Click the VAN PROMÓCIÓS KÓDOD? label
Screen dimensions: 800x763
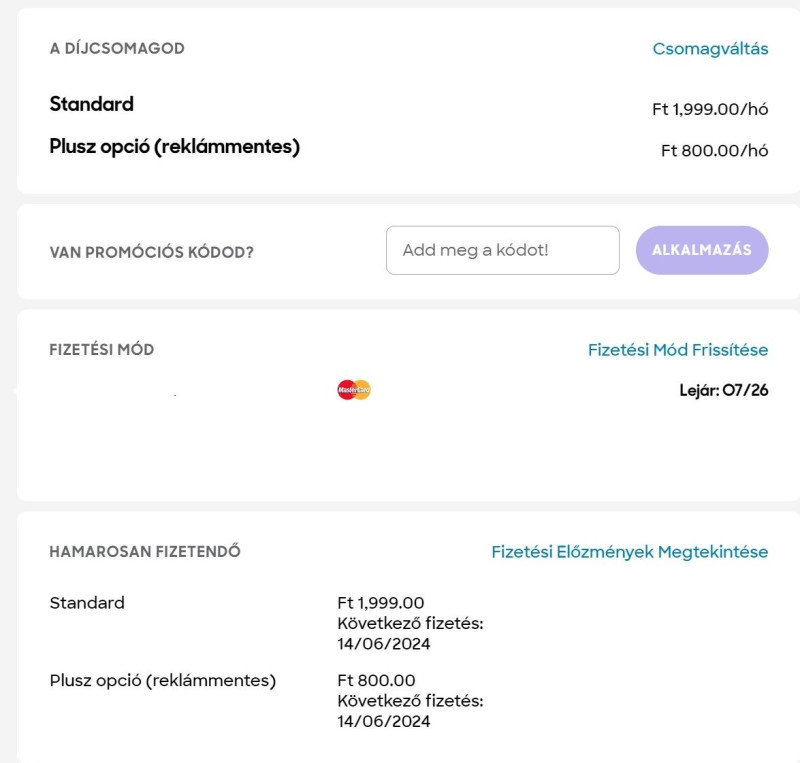coord(151,252)
